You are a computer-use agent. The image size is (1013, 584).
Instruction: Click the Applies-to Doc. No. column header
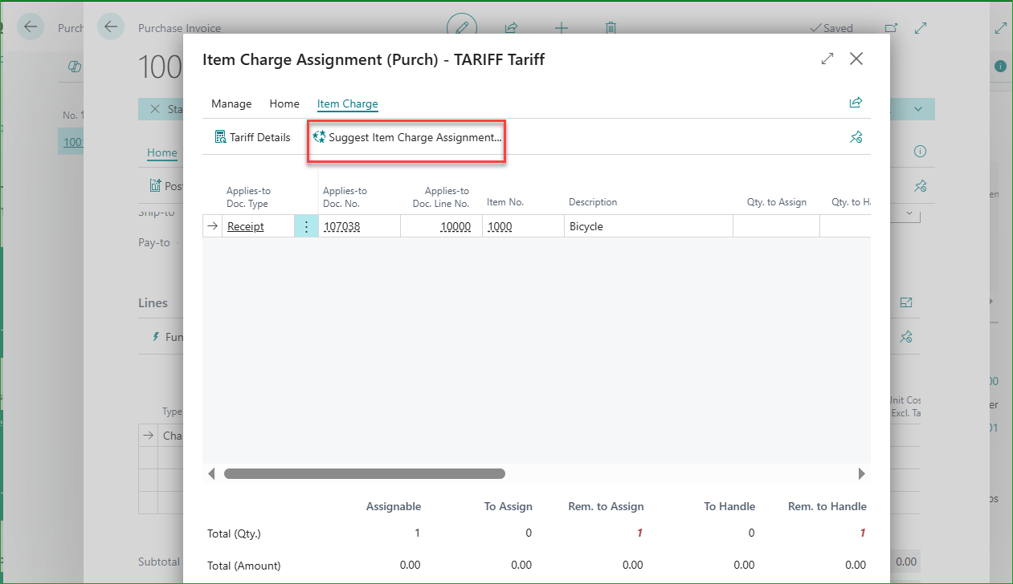tap(345, 197)
